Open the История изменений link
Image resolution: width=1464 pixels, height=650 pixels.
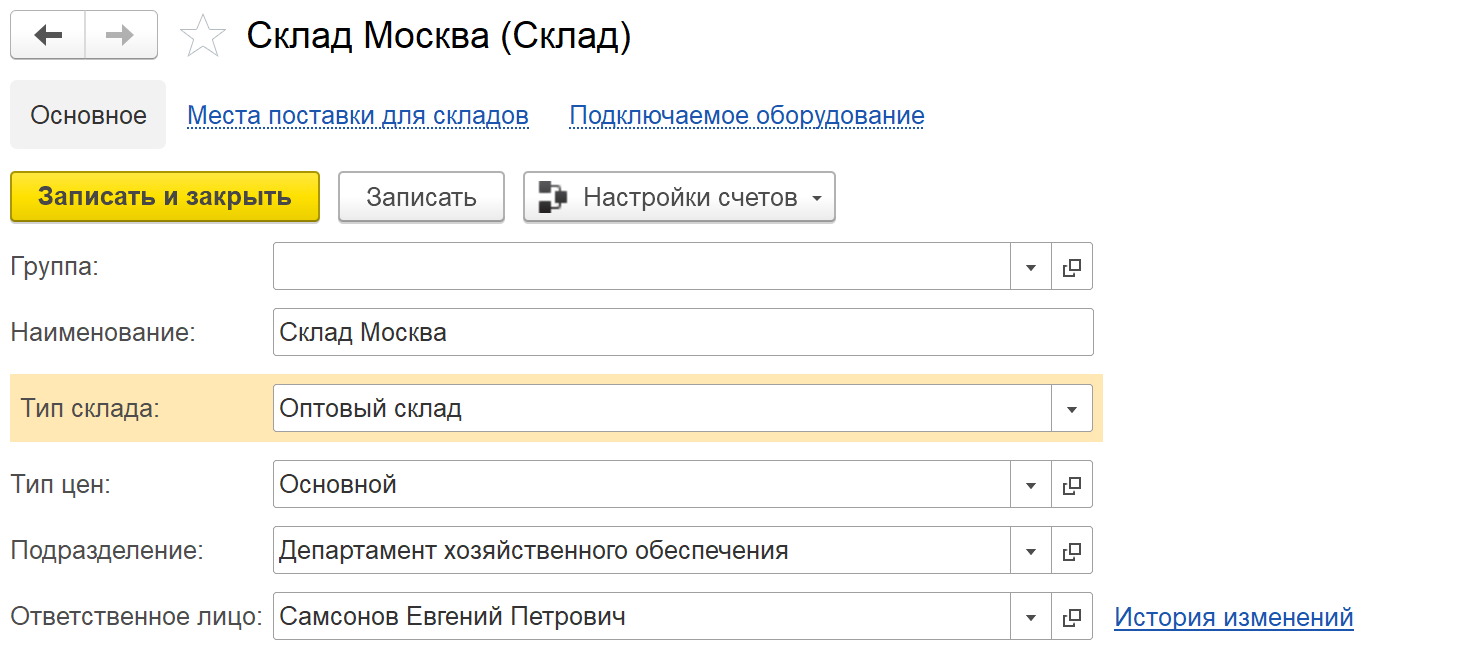(x=1233, y=617)
